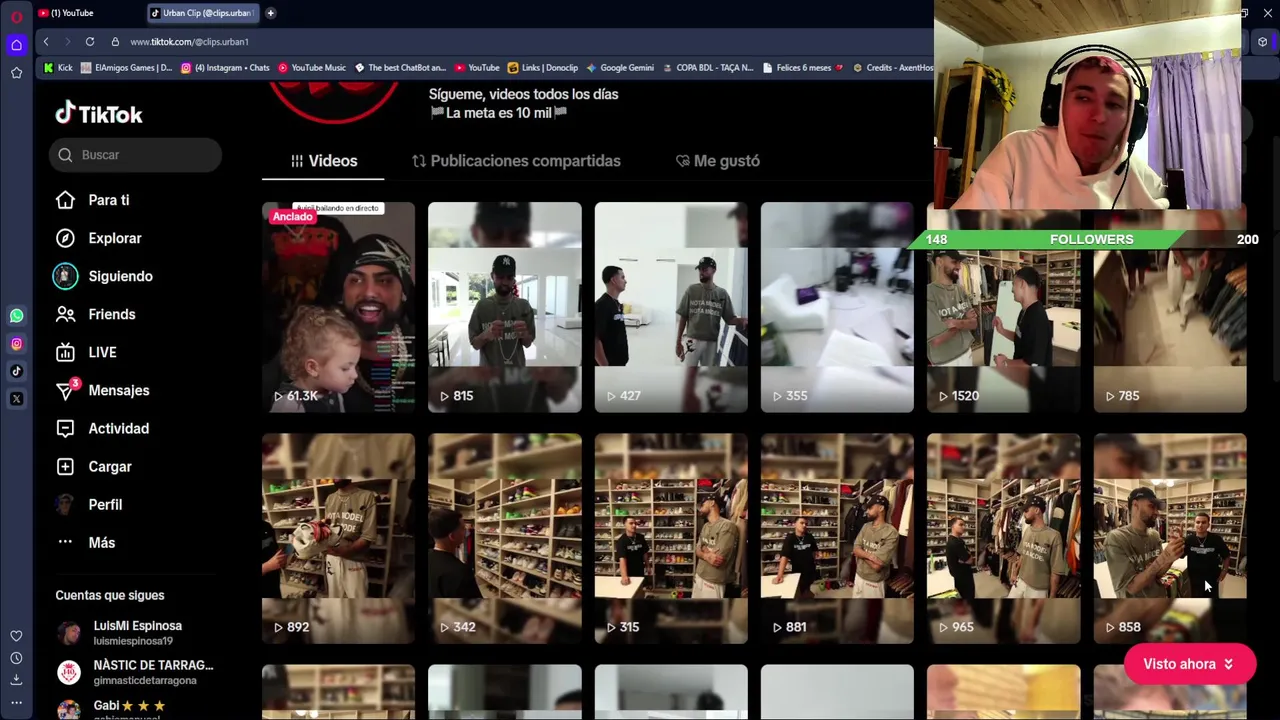
Task: Click the Explorar compass icon
Action: pyautogui.click(x=65, y=238)
